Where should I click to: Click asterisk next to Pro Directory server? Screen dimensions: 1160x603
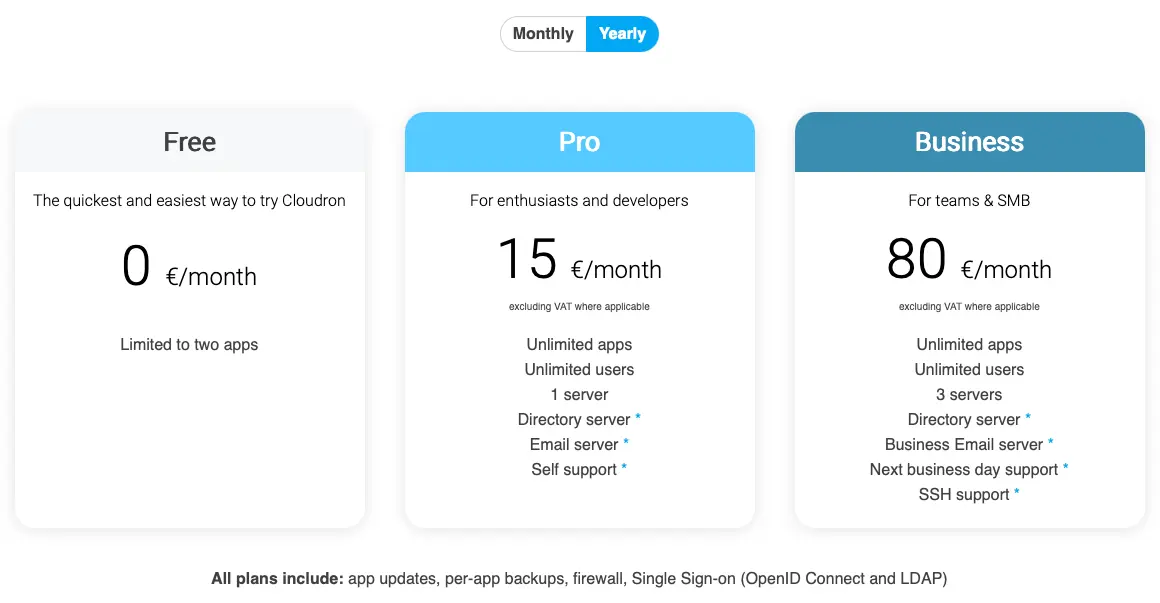click(638, 418)
